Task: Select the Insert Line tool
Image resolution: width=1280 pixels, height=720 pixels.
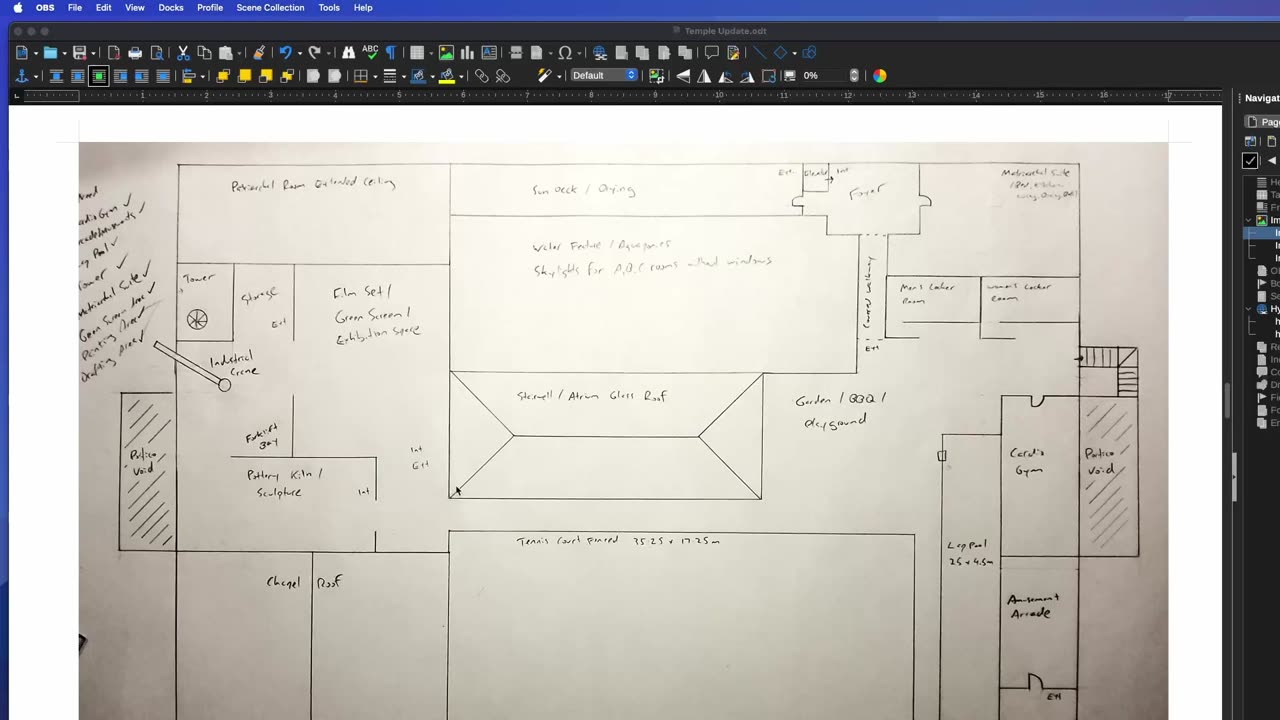Action: point(759,52)
